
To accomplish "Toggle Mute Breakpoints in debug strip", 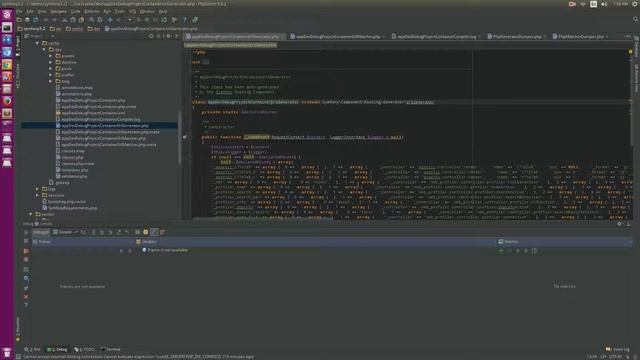I will click(x=26, y=260).
